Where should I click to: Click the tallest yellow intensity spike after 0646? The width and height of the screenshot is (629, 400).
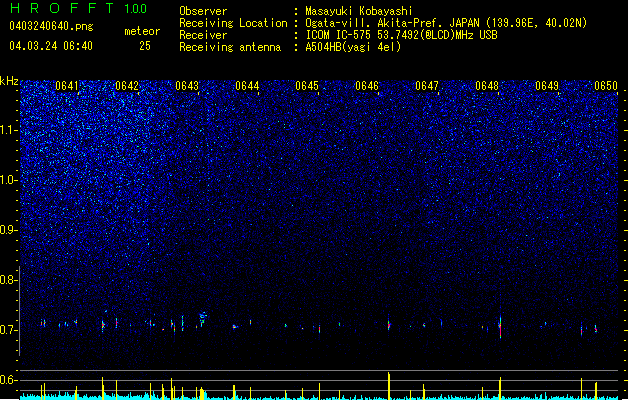pyautogui.click(x=389, y=386)
